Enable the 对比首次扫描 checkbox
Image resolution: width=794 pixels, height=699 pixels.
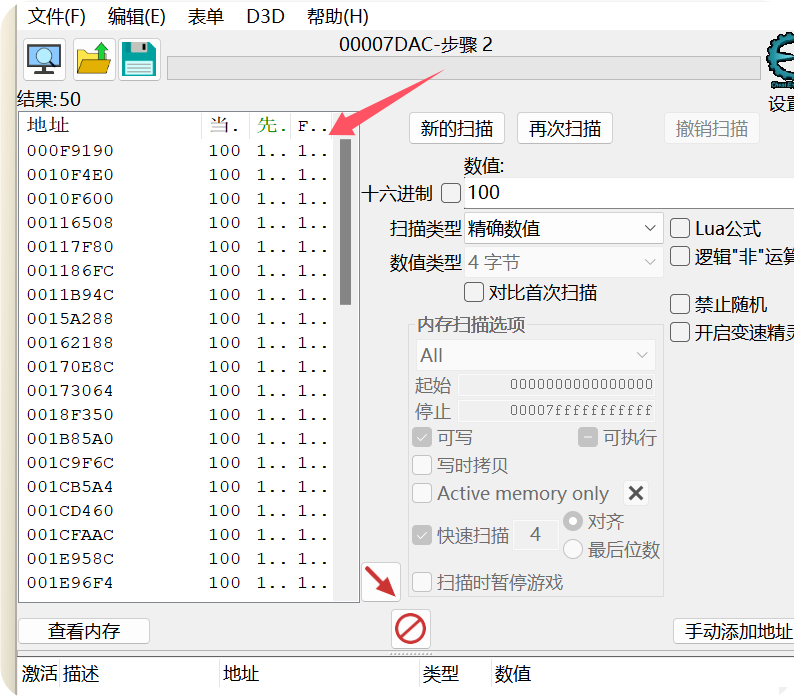[474, 292]
